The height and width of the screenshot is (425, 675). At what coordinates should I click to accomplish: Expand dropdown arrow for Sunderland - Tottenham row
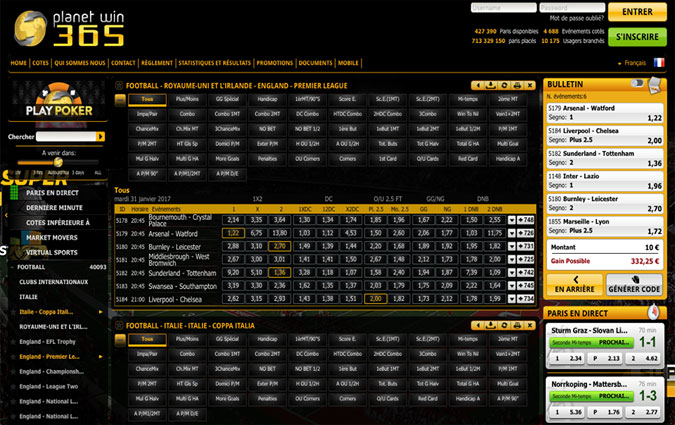[x=511, y=273]
